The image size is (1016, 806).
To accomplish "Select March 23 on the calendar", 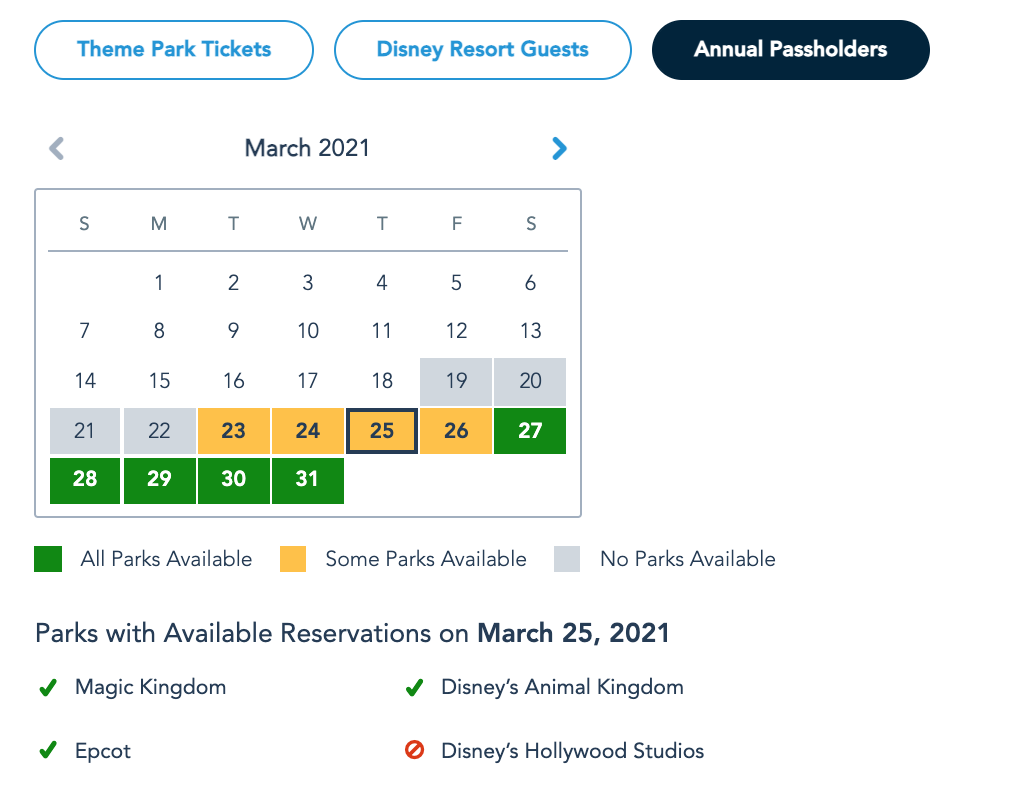I will pyautogui.click(x=233, y=431).
